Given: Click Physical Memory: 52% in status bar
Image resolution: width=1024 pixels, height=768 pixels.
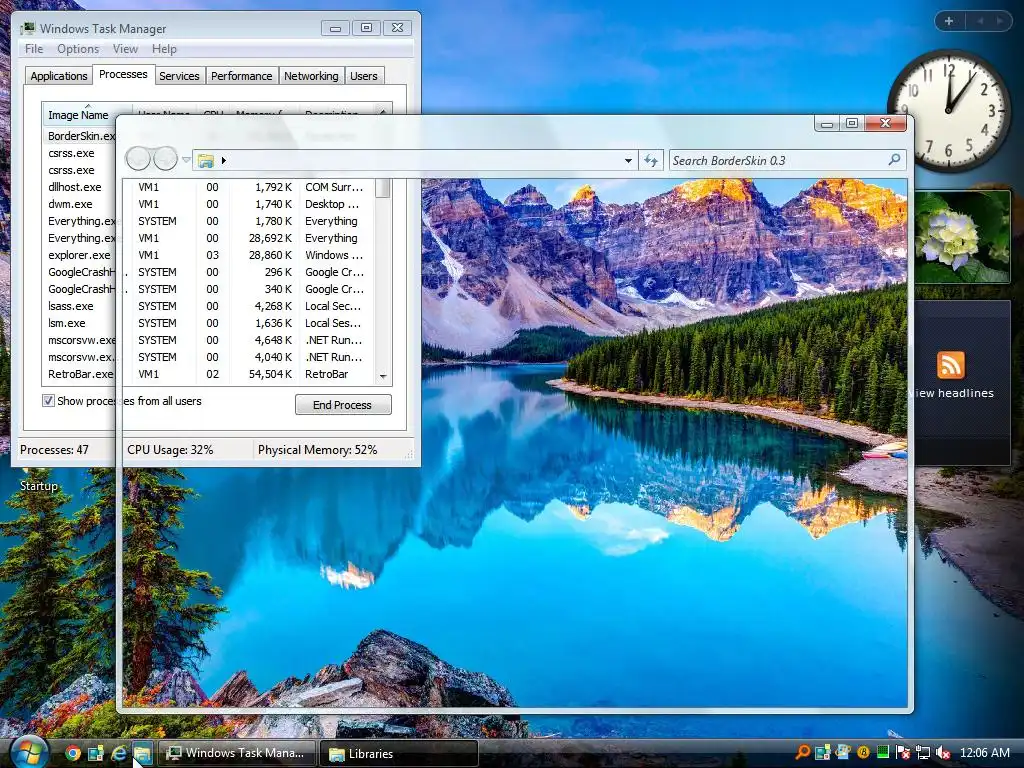Looking at the screenshot, I should click(317, 449).
